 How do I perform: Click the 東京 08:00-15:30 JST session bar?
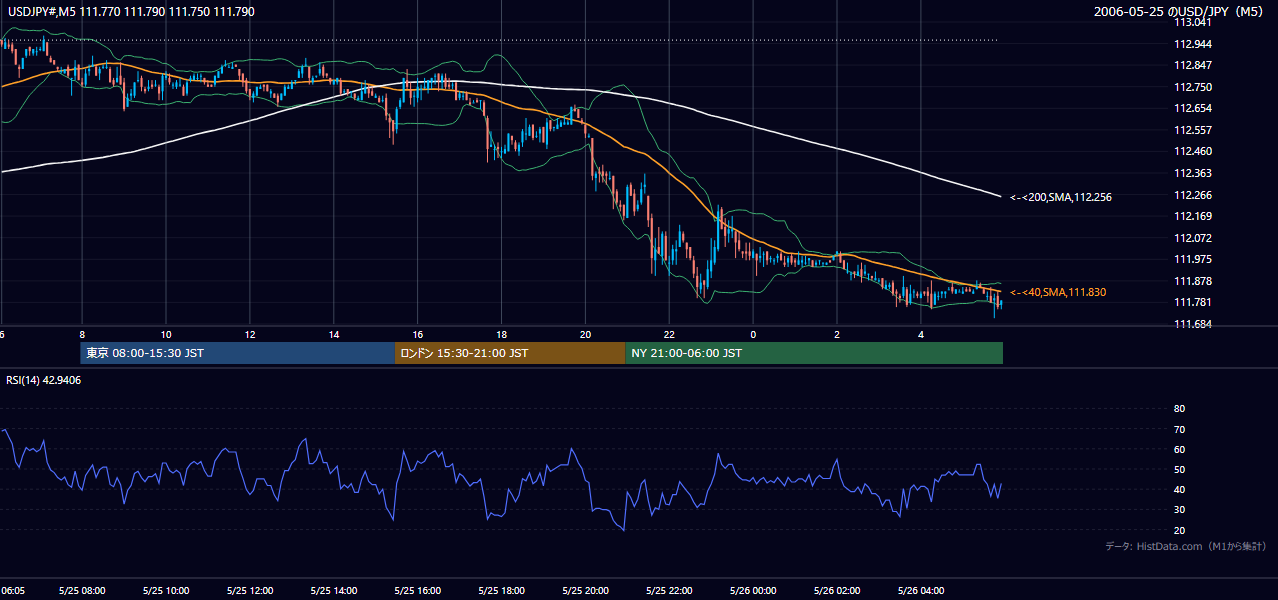[x=238, y=353]
